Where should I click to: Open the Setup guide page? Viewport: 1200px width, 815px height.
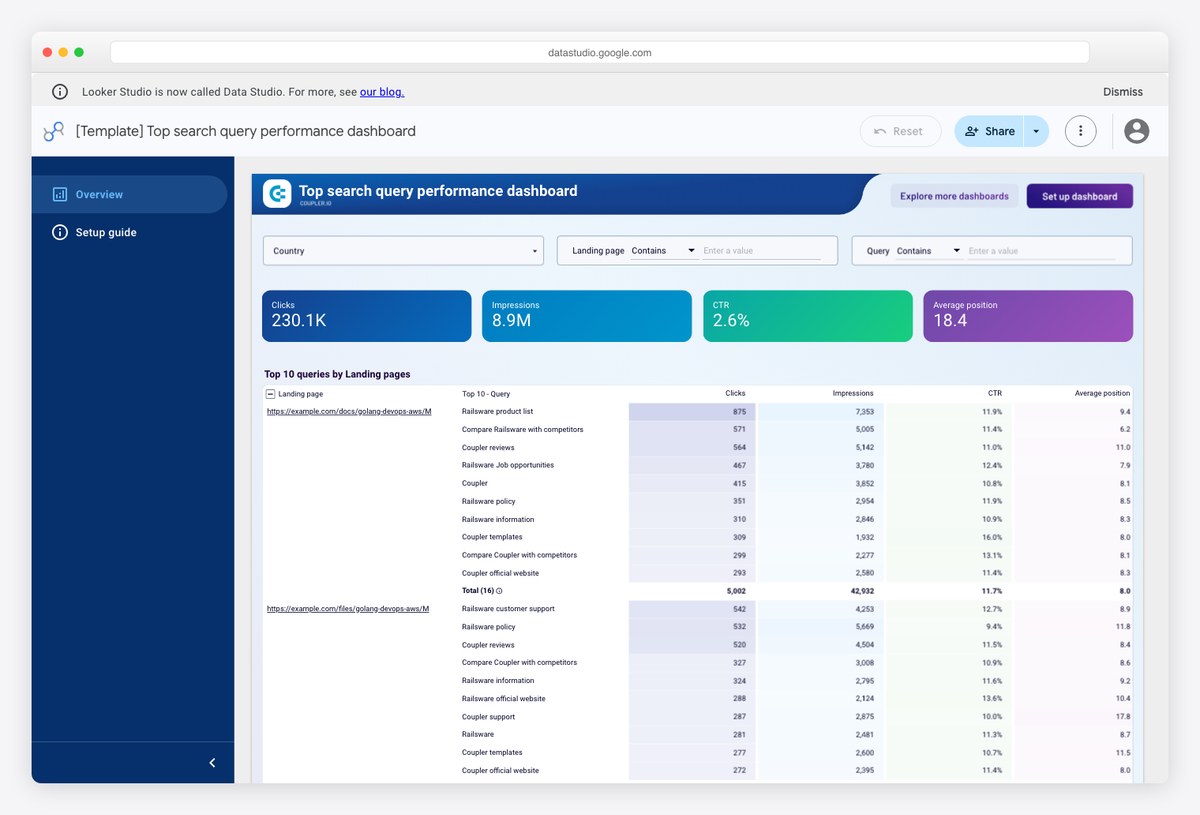(x=129, y=232)
